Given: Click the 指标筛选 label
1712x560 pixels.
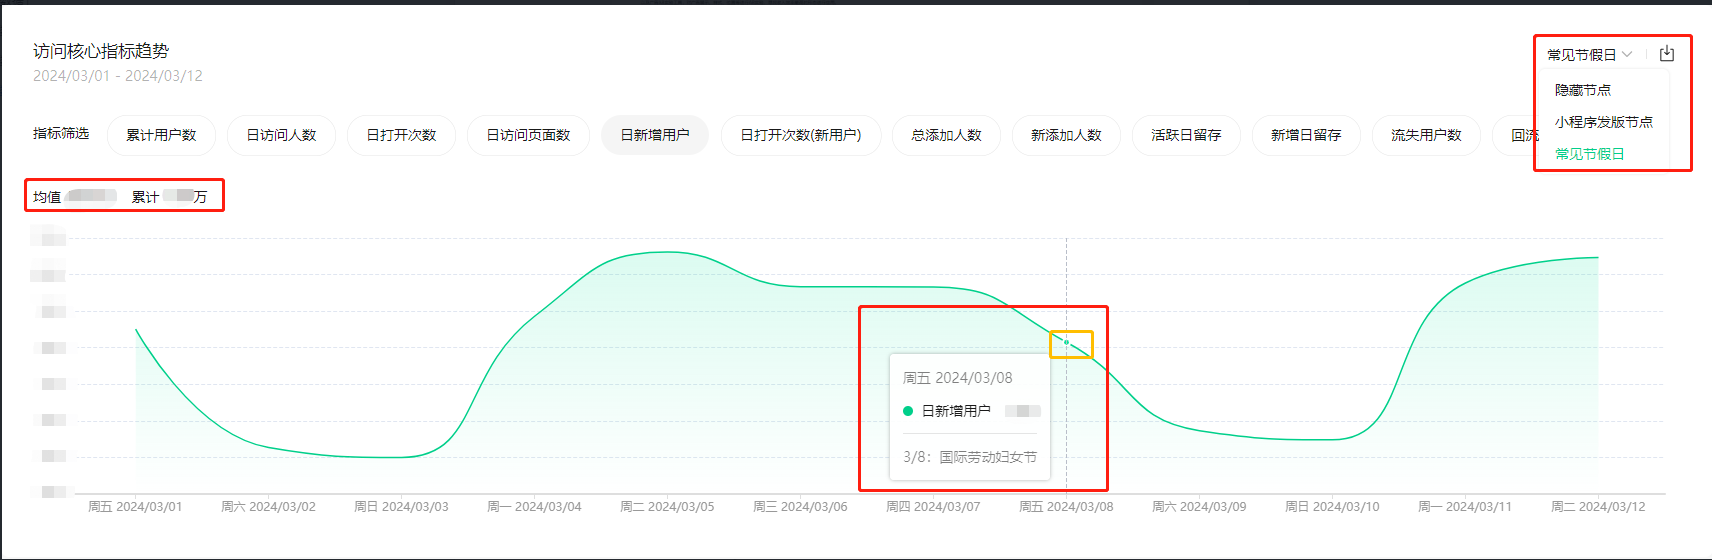Looking at the screenshot, I should coord(61,134).
